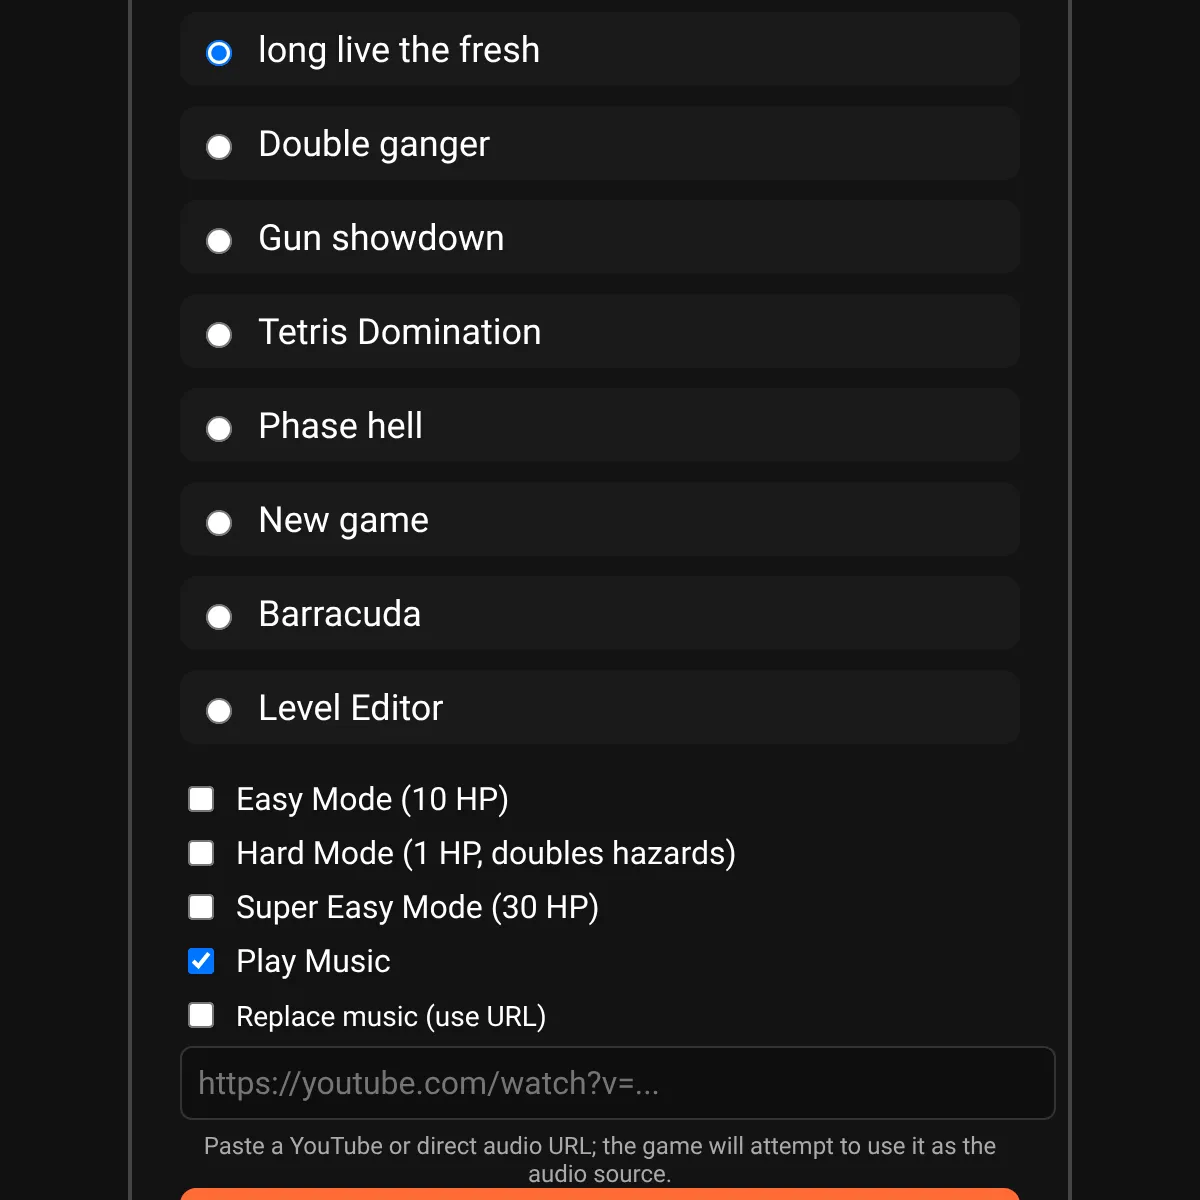Click the Level Editor row label
This screenshot has width=1200, height=1200.
(x=350, y=708)
